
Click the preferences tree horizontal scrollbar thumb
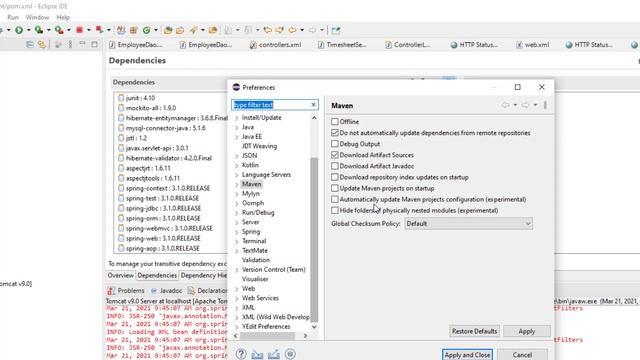click(x=267, y=336)
